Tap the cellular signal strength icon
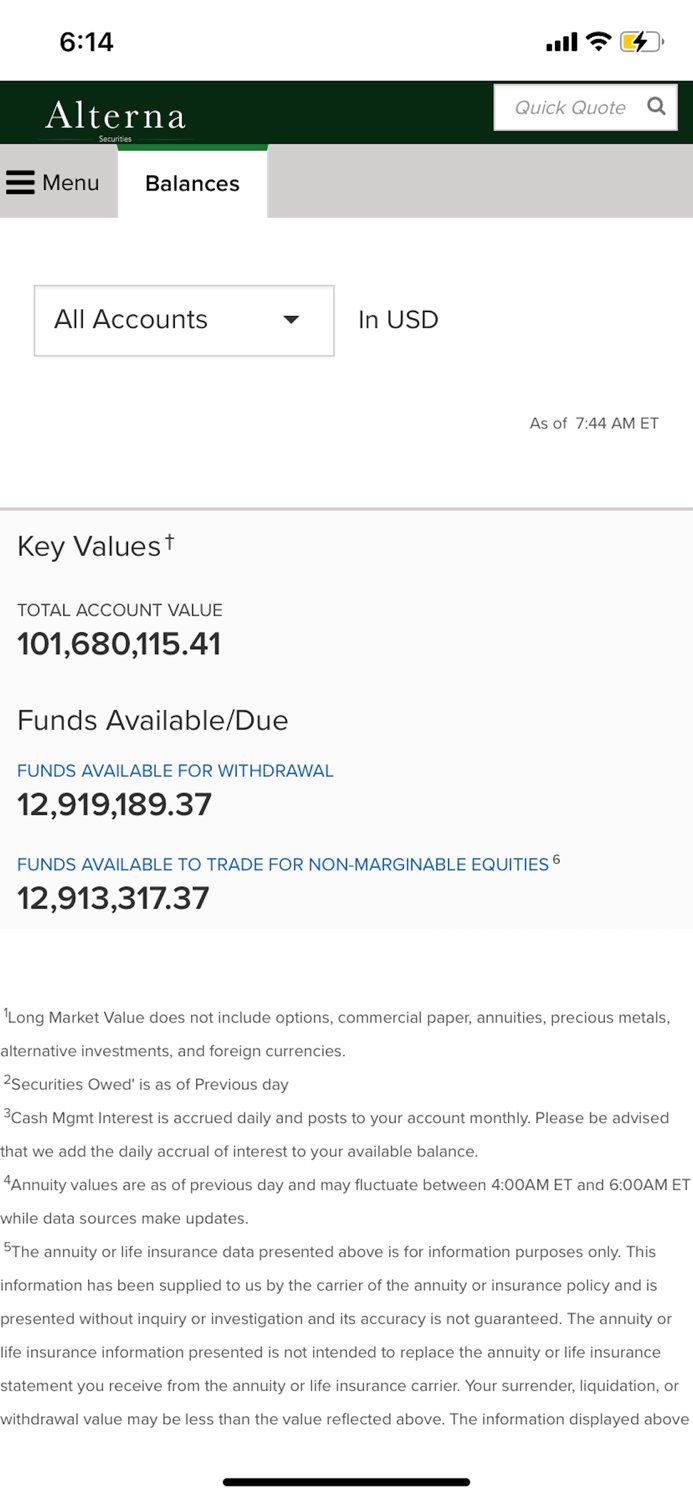This screenshot has height=1500, width=693. tap(561, 41)
